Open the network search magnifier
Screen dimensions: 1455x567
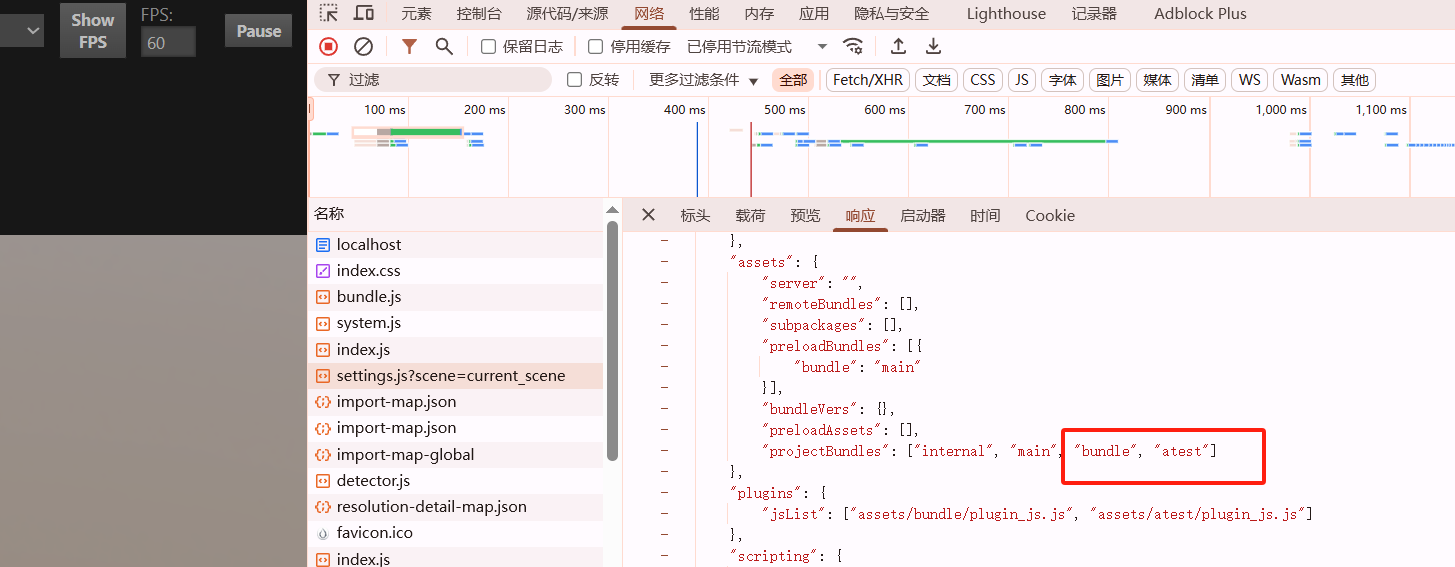[444, 46]
